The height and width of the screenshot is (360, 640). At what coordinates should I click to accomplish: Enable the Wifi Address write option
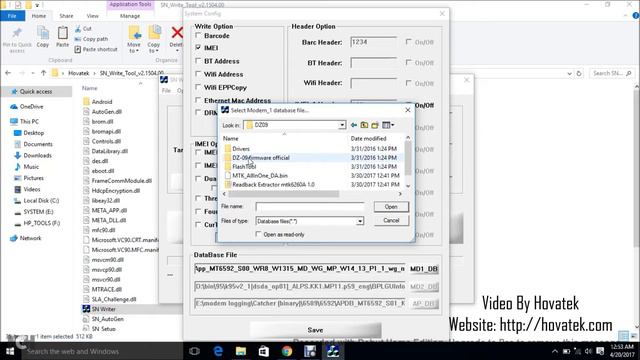[198, 74]
